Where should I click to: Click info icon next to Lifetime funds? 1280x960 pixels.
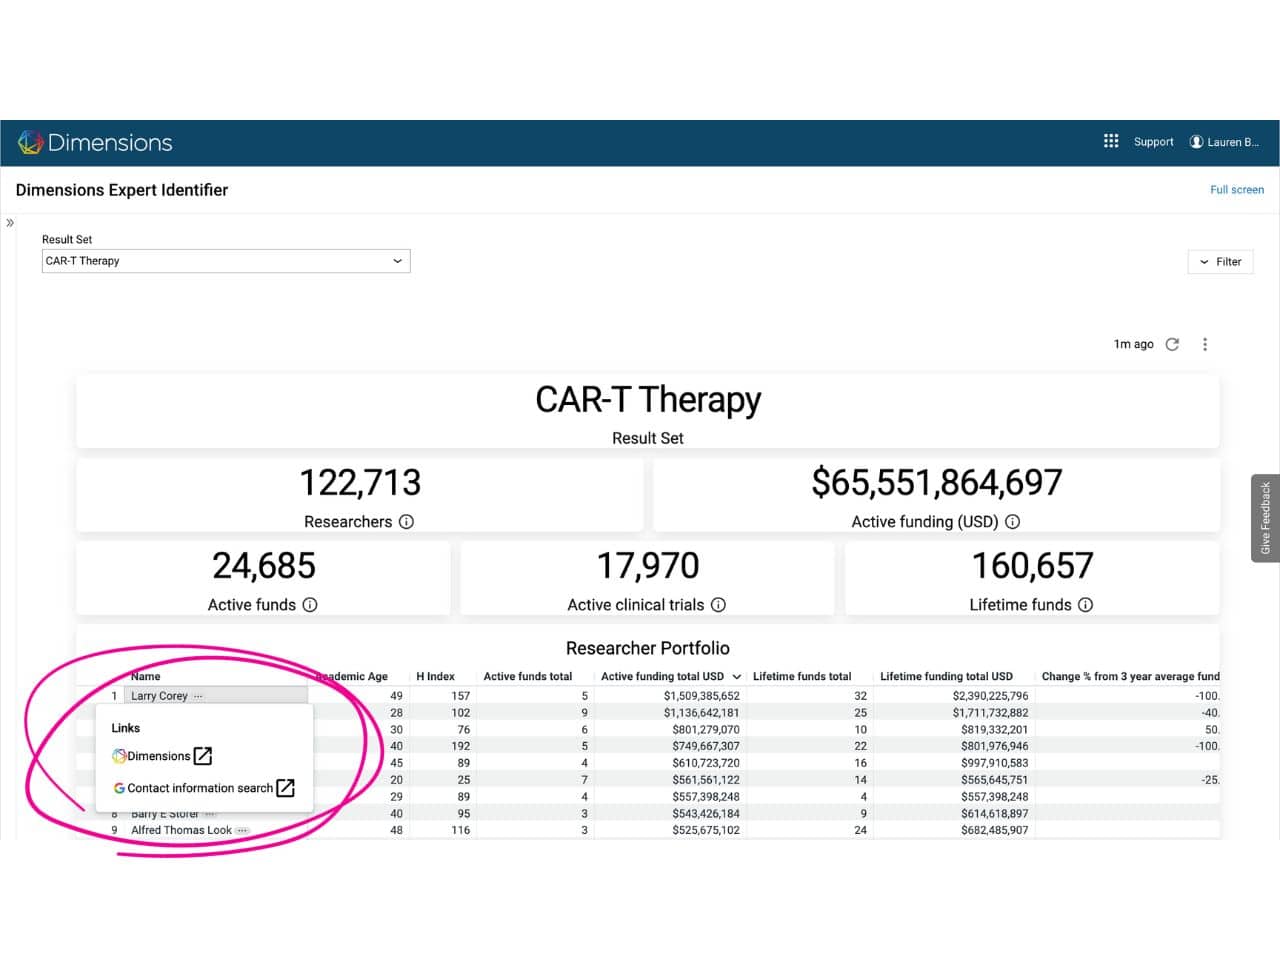coord(1085,605)
